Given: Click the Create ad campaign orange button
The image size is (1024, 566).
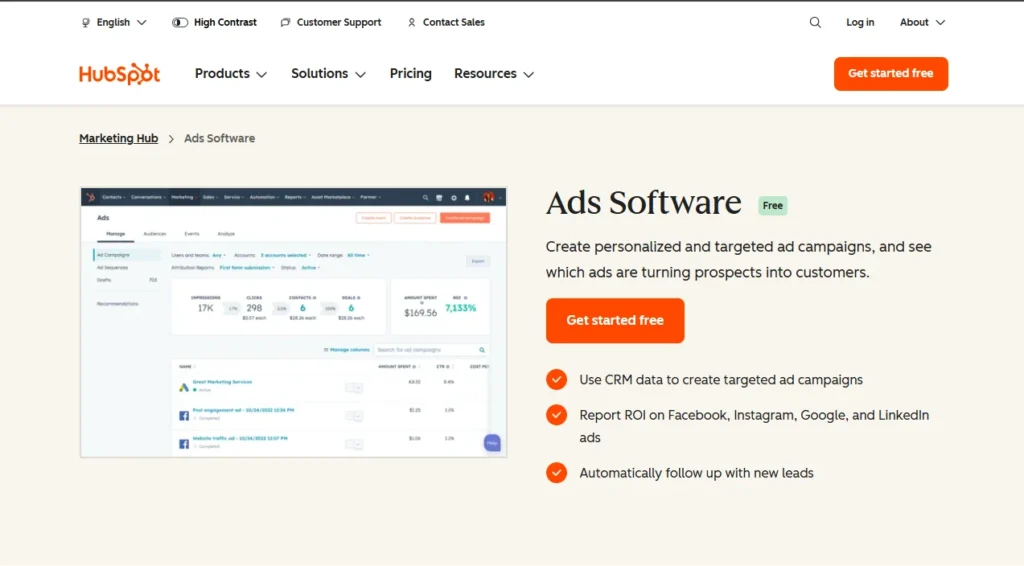Looking at the screenshot, I should pos(464,218).
